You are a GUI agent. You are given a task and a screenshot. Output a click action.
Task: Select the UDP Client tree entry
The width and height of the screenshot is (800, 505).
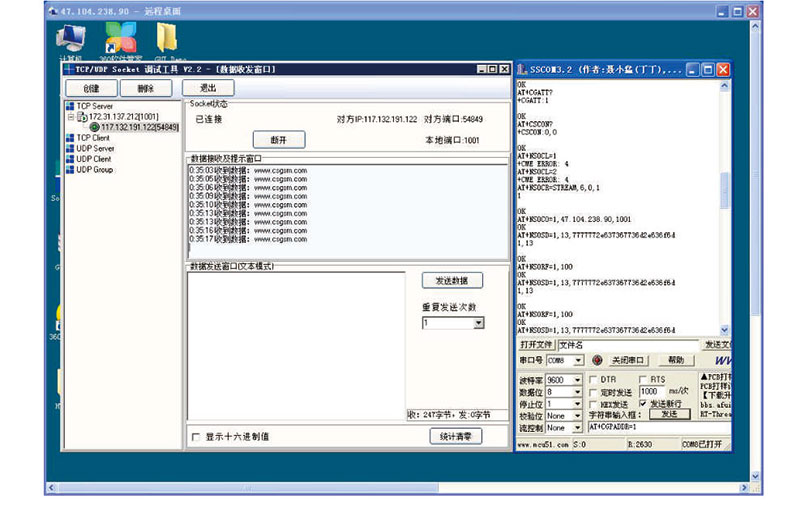pyautogui.click(x=89, y=159)
